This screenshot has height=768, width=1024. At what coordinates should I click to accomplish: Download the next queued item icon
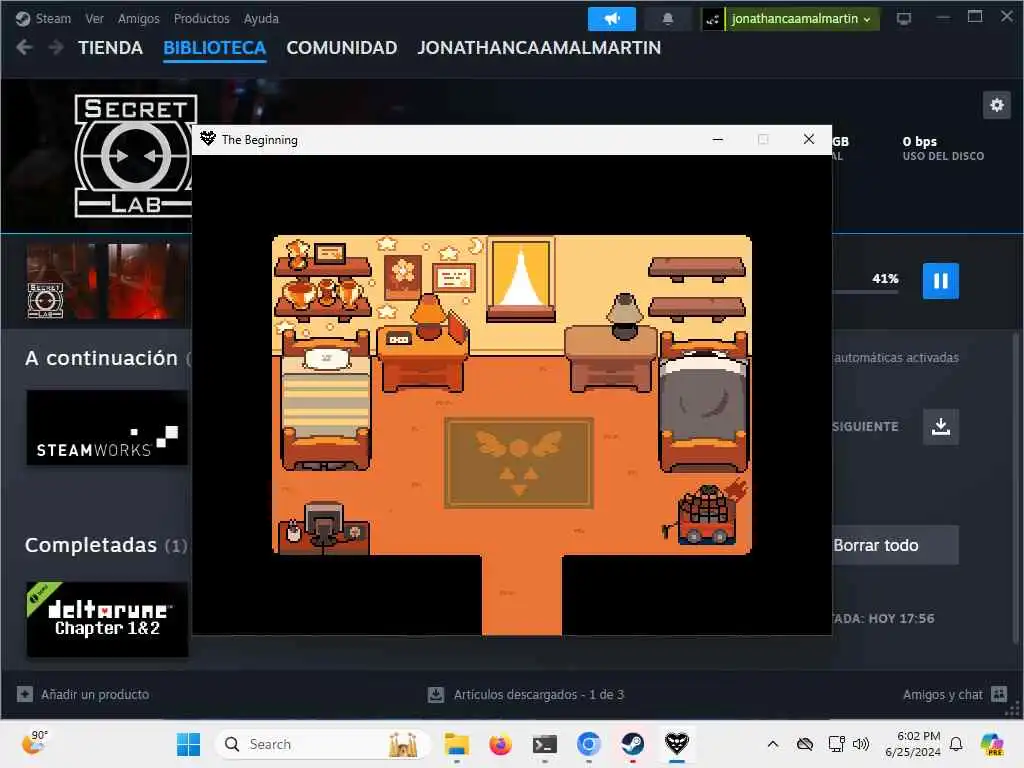pos(940,426)
